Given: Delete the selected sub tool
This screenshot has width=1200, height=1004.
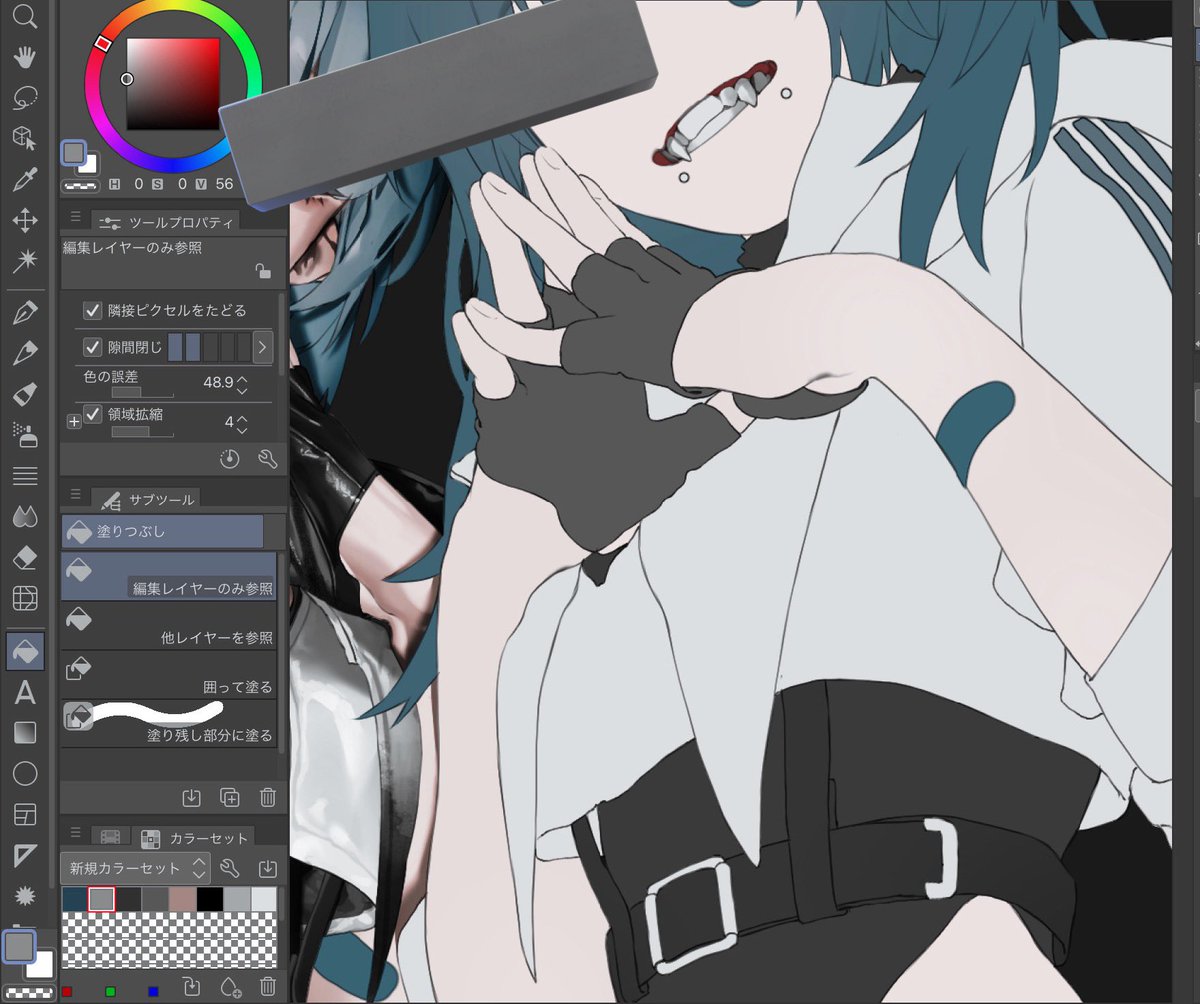Looking at the screenshot, I should [x=268, y=797].
